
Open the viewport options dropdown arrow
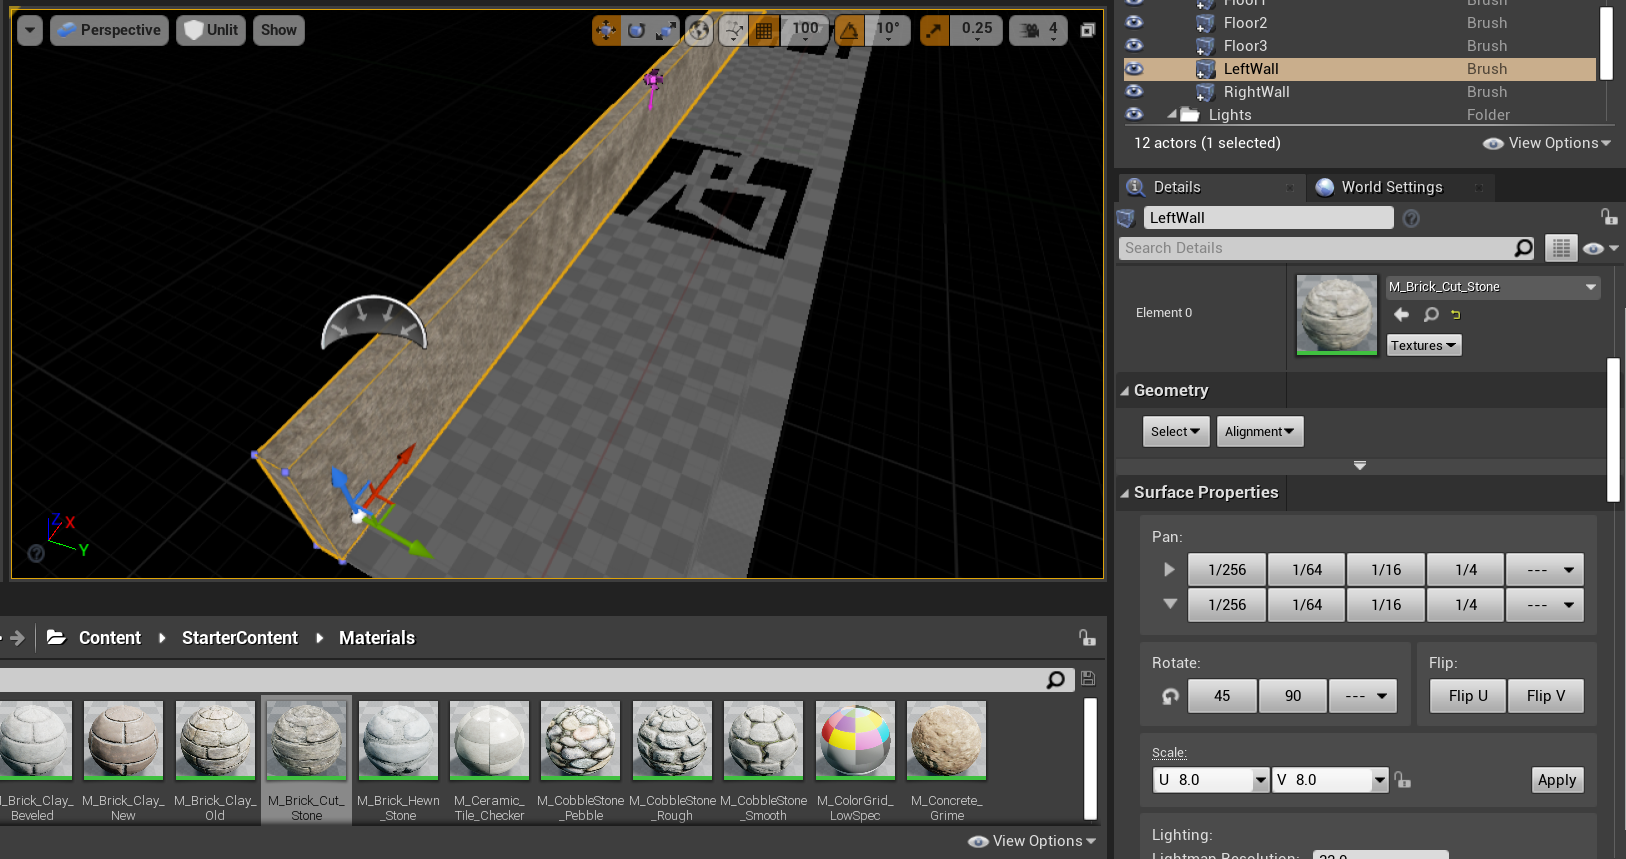pos(30,30)
